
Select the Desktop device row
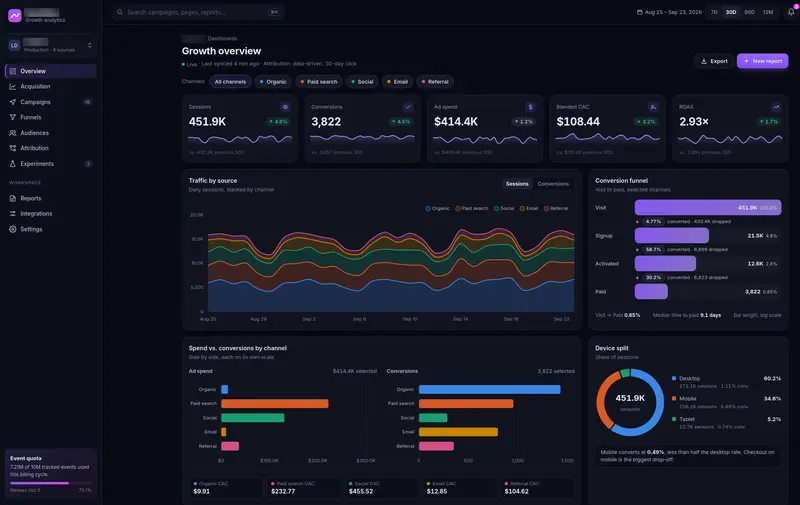pos(726,382)
